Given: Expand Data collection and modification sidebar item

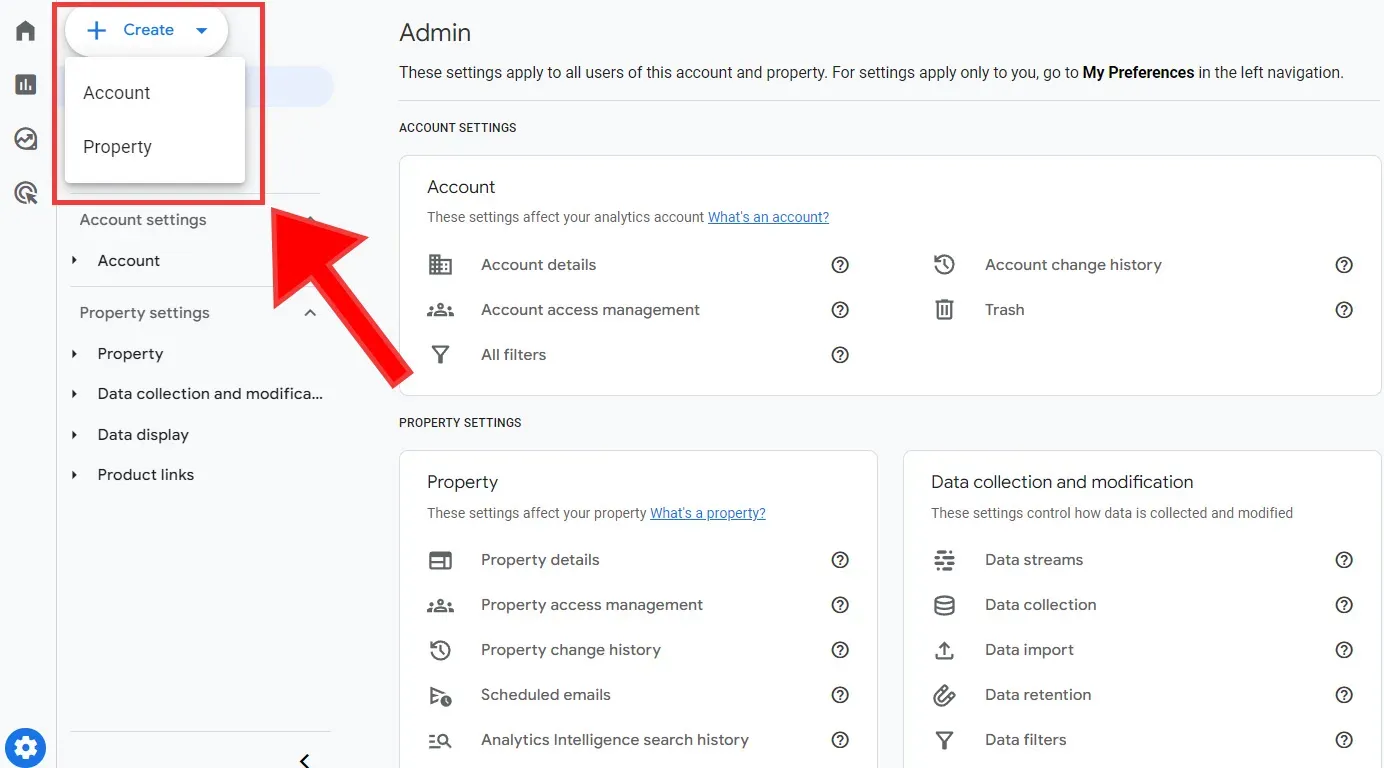Looking at the screenshot, I should (x=75, y=394).
